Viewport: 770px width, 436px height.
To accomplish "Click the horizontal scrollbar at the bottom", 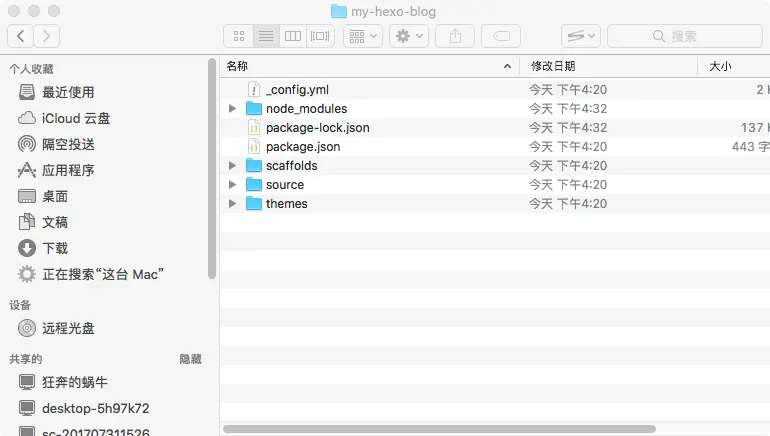I will pos(440,429).
